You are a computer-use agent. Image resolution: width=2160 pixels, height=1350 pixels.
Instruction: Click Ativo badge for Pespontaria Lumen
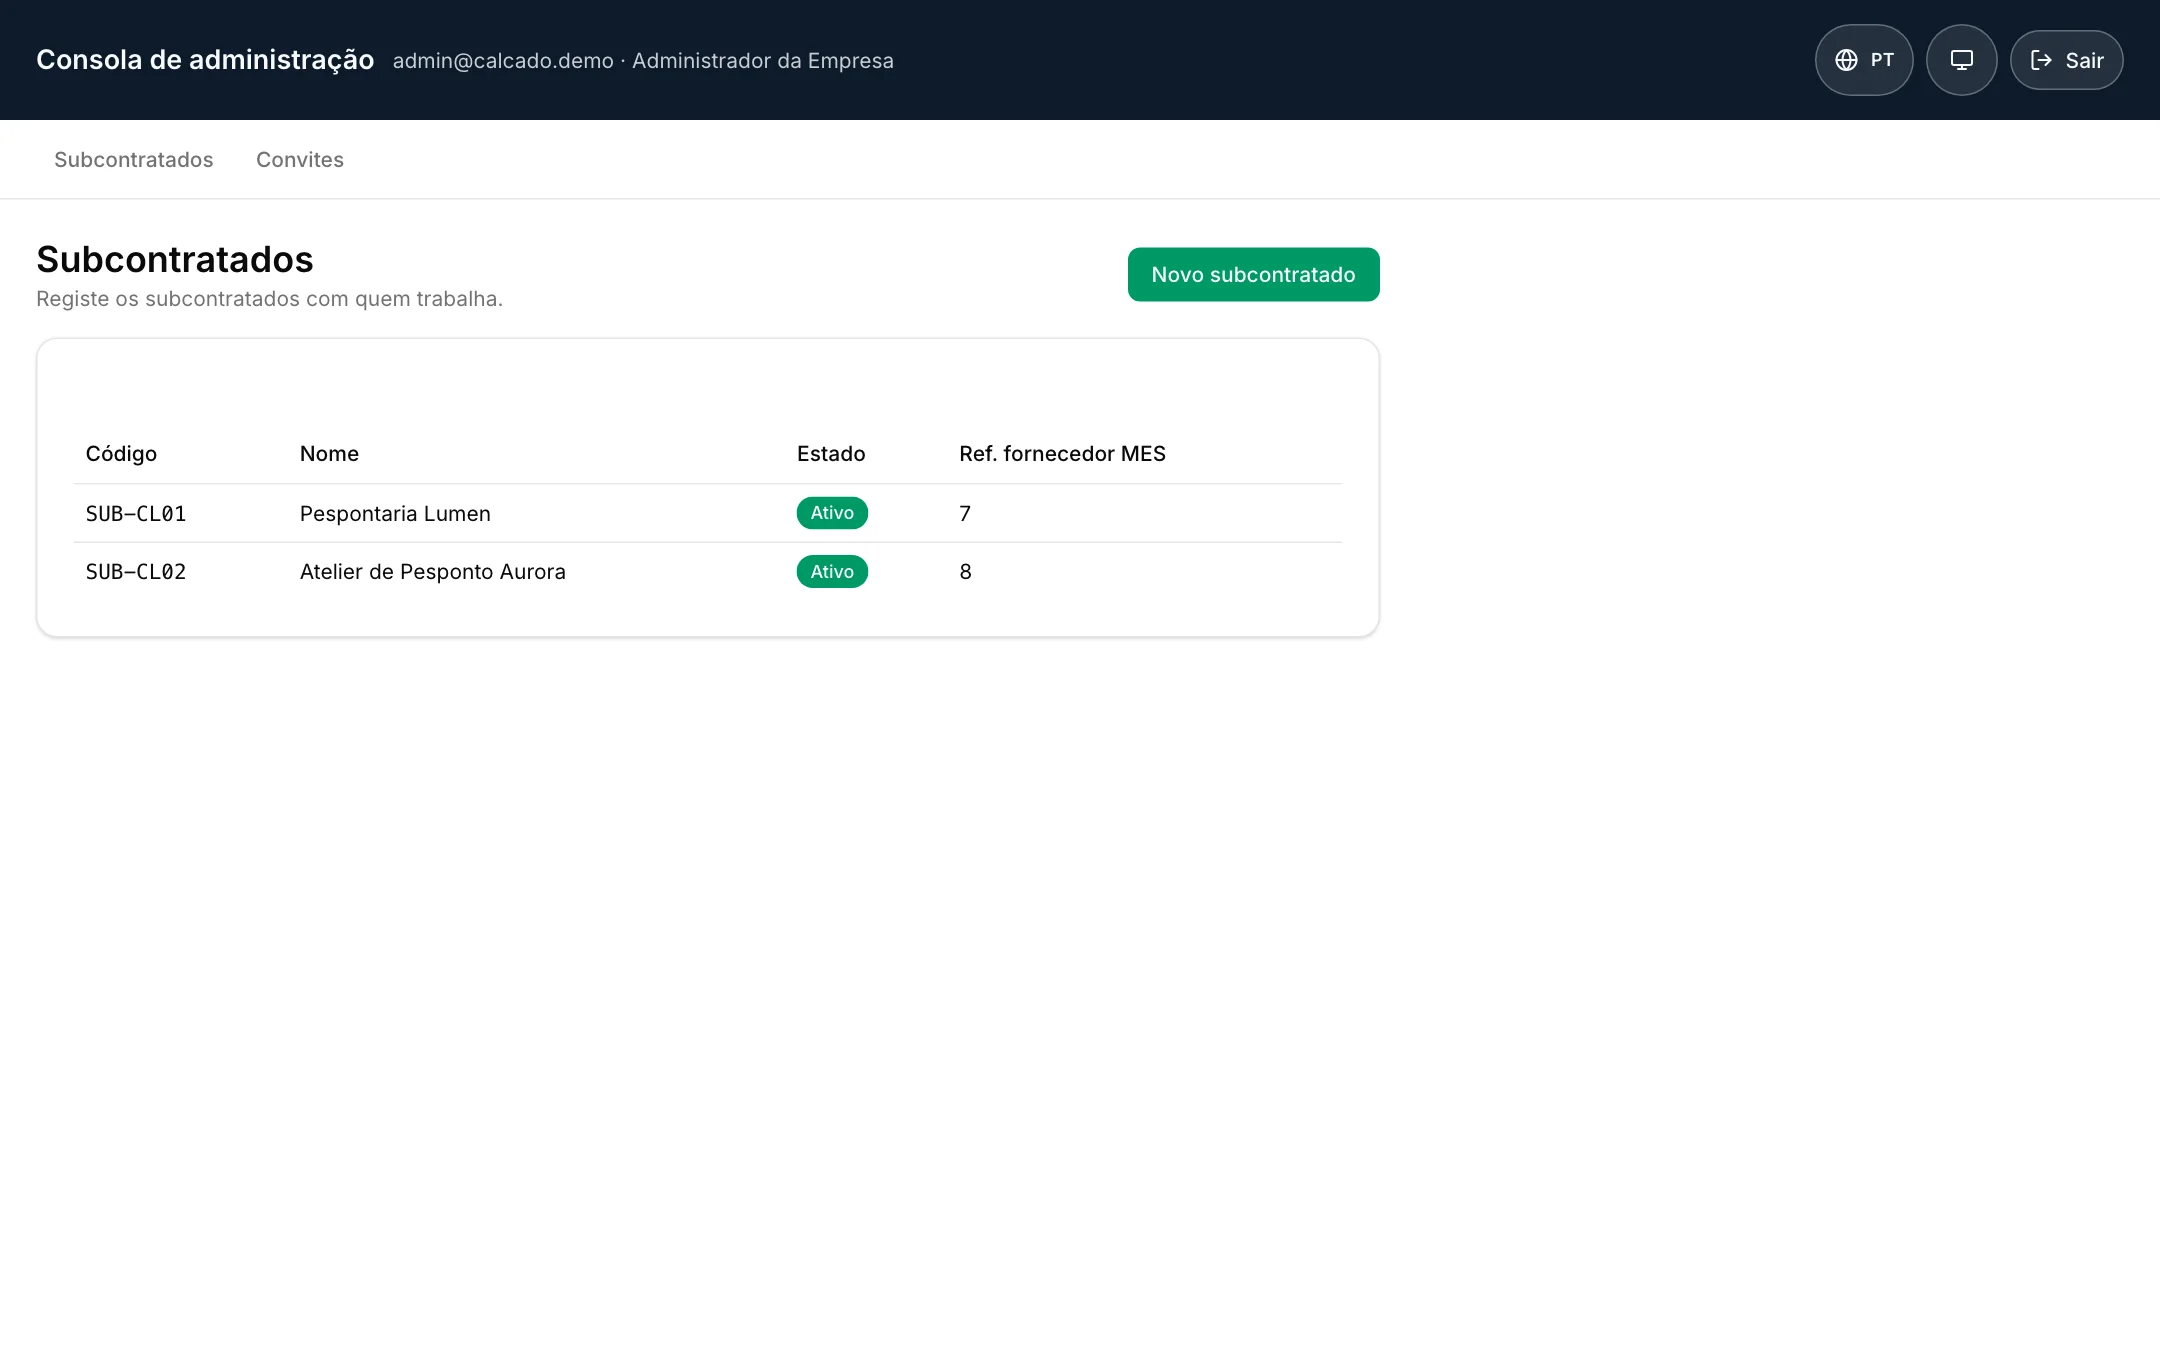click(x=832, y=513)
